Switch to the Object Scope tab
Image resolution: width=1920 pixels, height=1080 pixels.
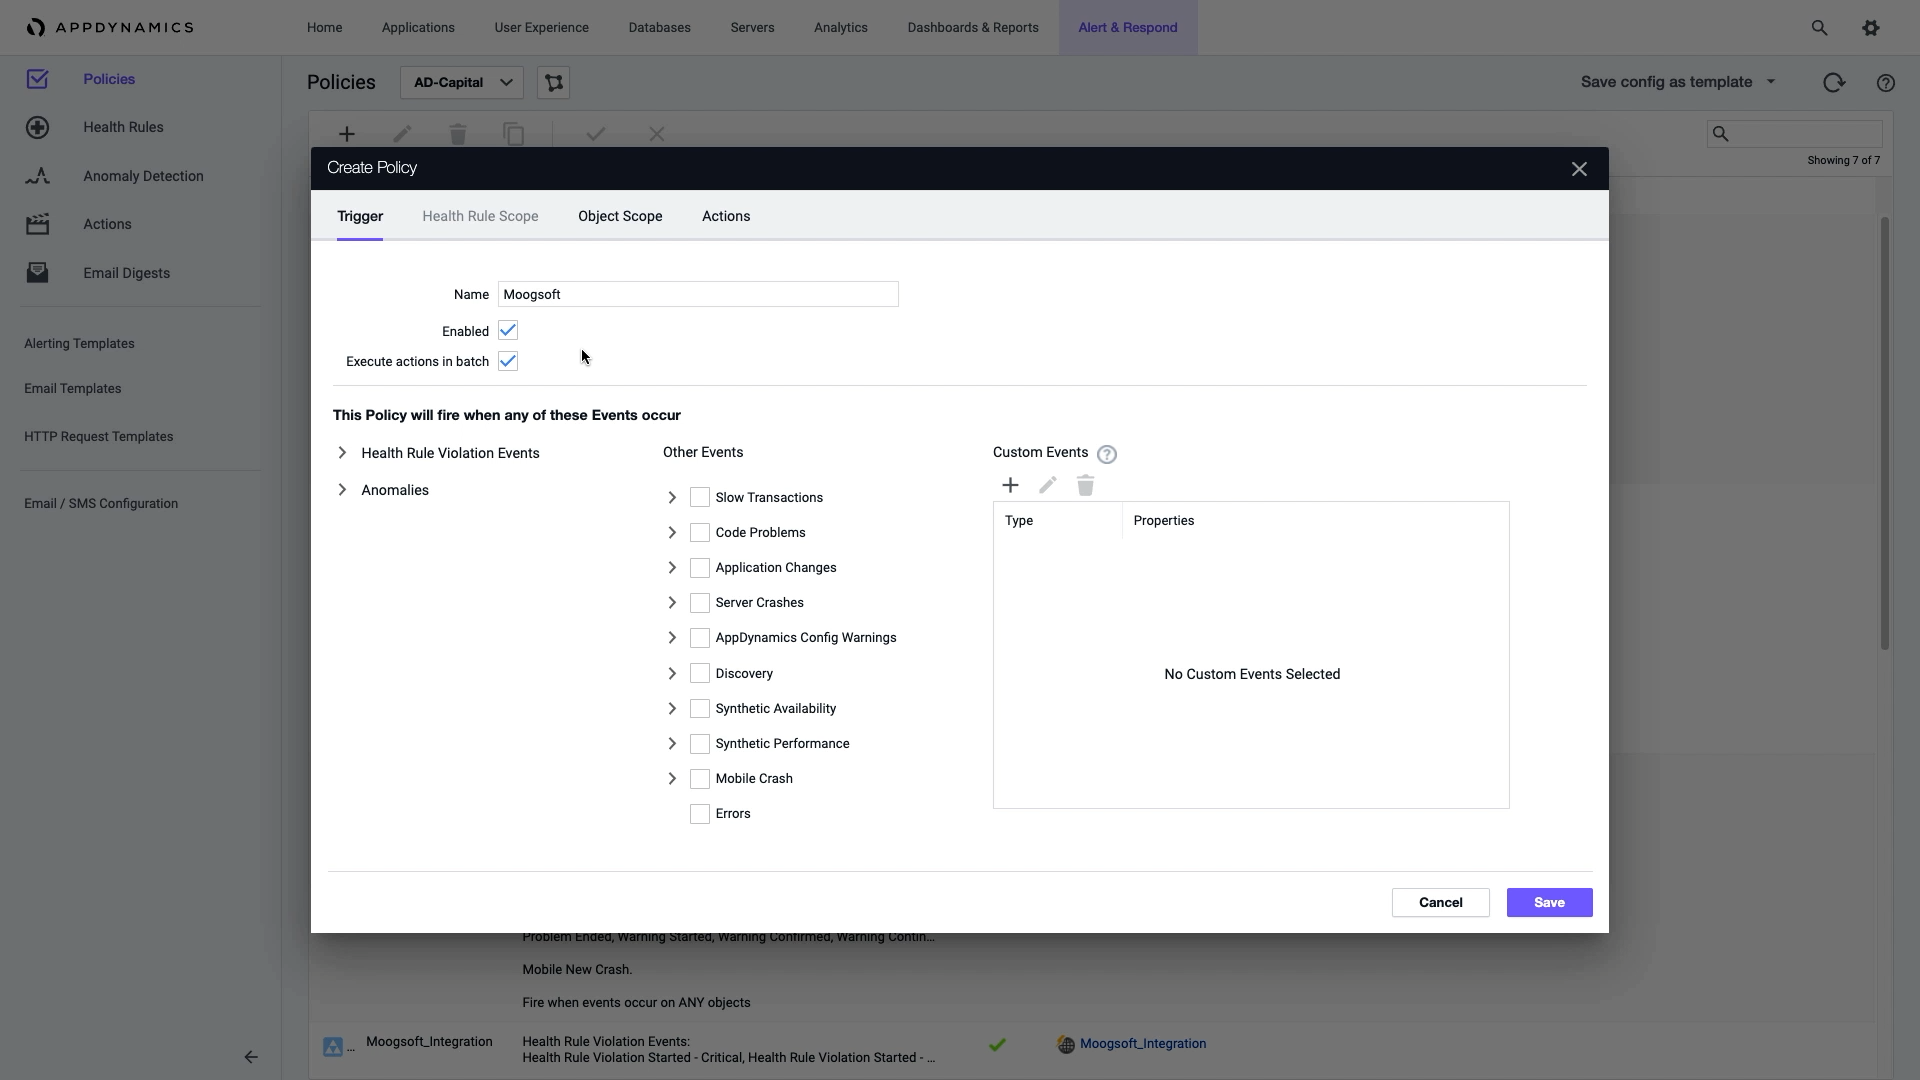click(620, 216)
